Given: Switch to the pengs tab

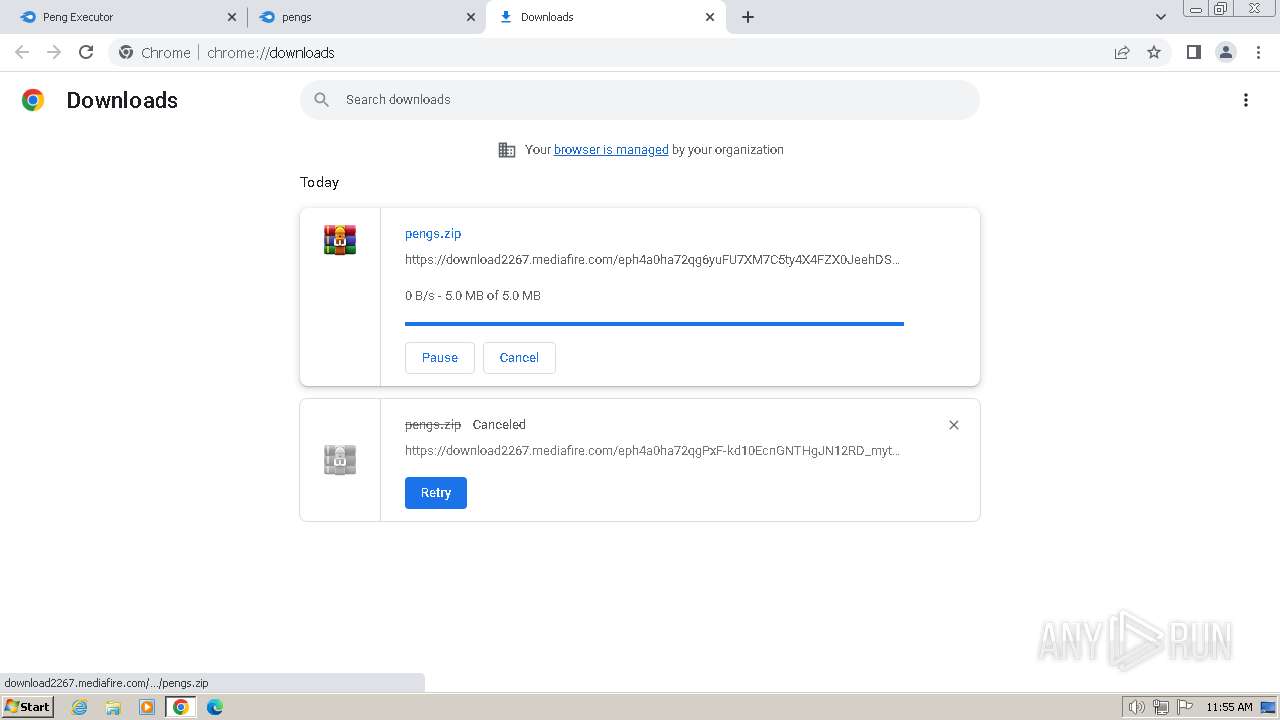Looking at the screenshot, I should click(x=365, y=17).
